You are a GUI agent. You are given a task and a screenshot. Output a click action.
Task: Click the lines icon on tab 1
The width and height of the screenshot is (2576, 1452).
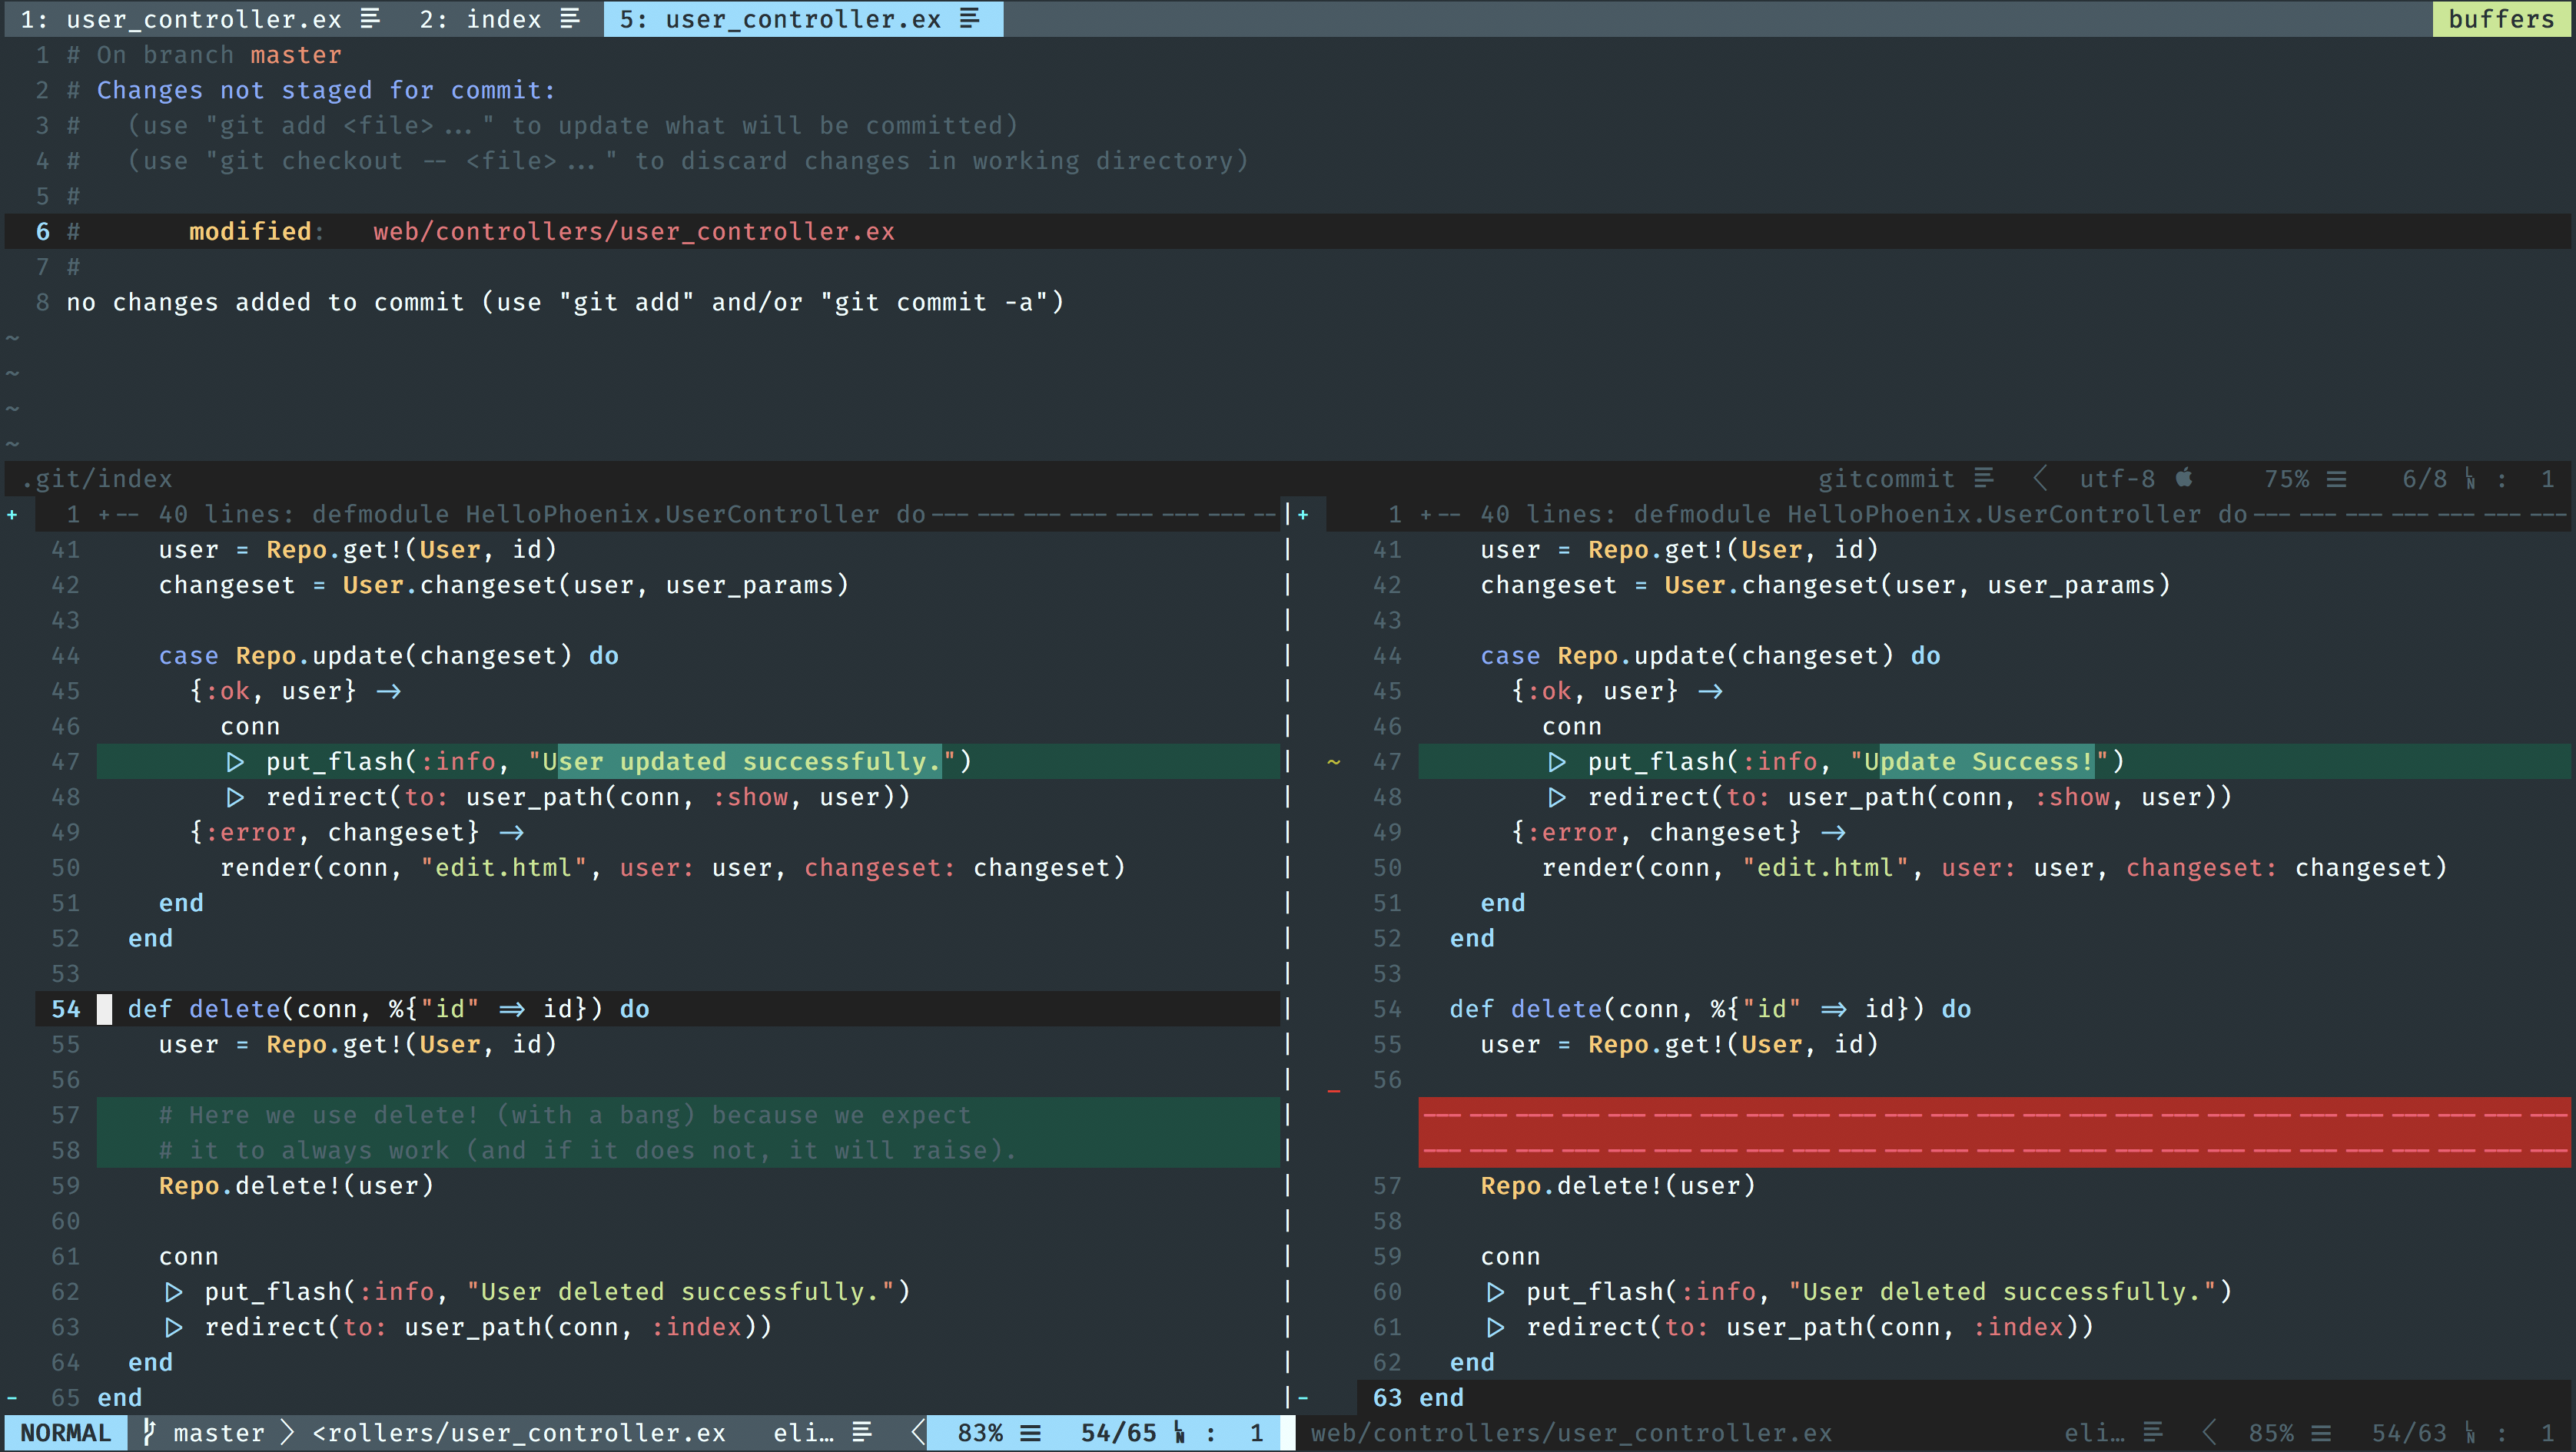(370, 19)
